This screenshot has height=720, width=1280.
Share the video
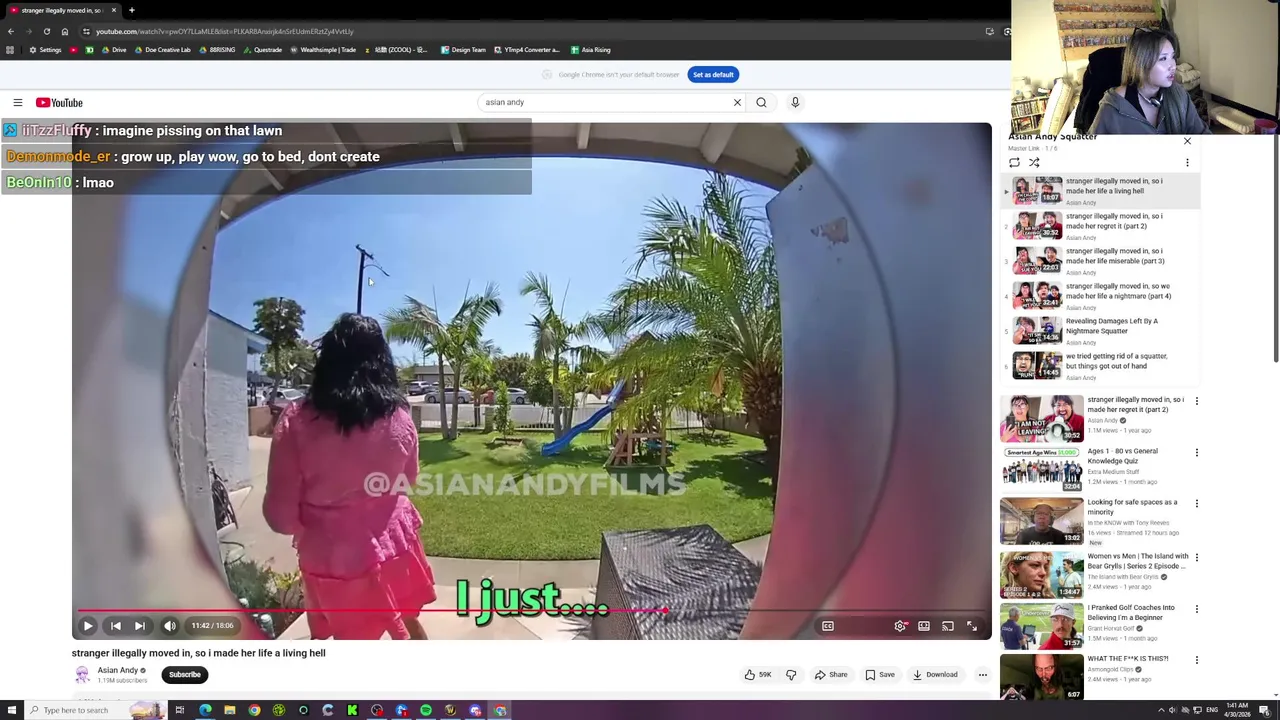coord(830,675)
